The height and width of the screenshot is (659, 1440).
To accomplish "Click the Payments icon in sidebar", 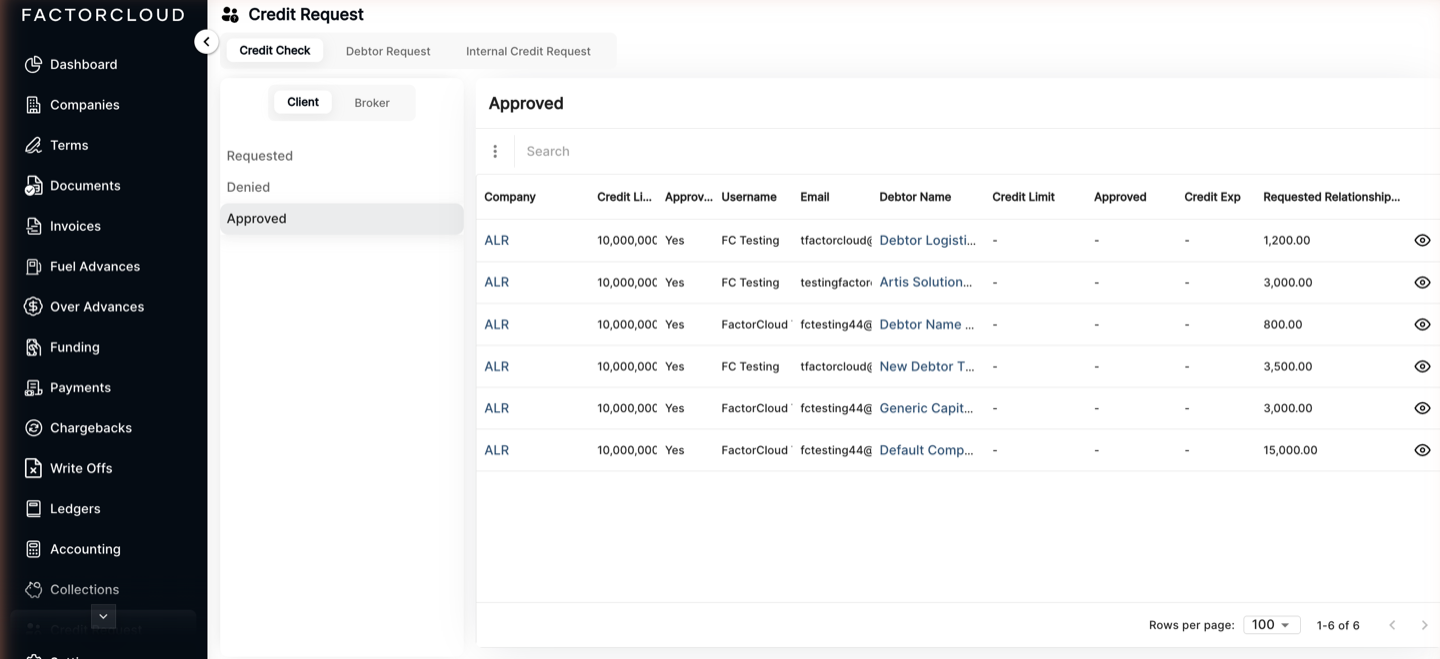I will point(33,388).
